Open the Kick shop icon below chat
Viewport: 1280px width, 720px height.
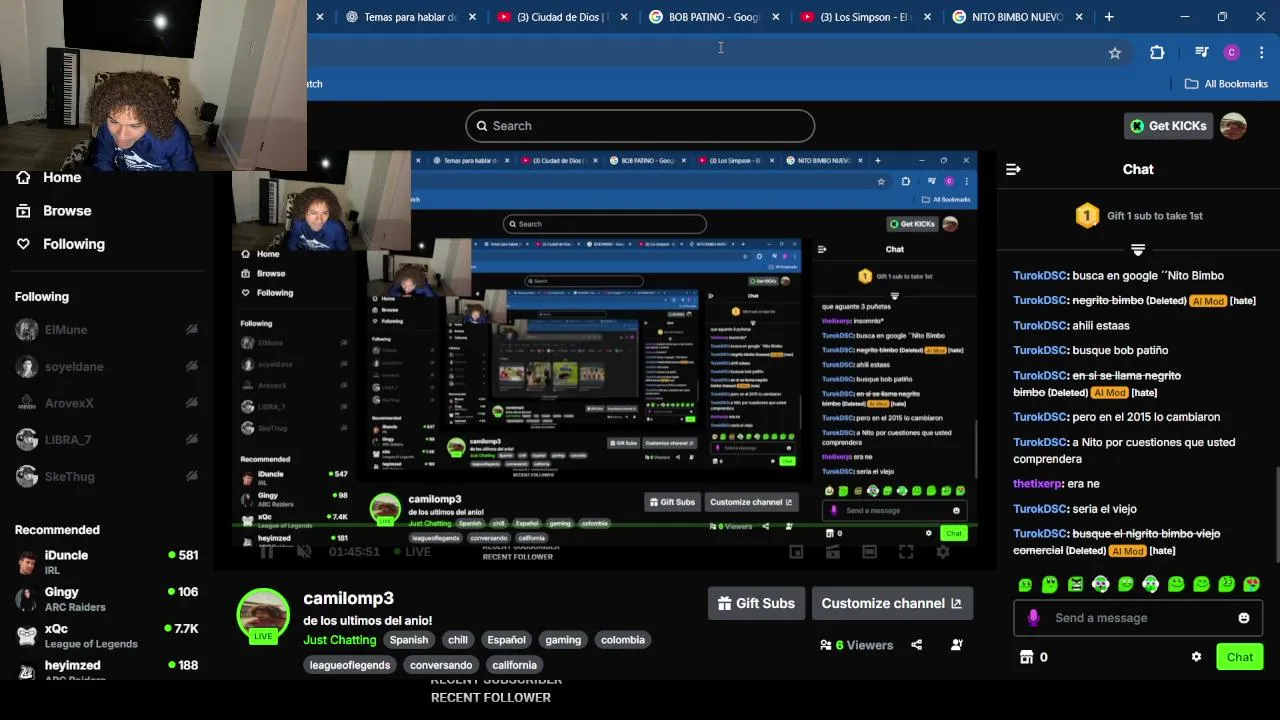point(1026,657)
